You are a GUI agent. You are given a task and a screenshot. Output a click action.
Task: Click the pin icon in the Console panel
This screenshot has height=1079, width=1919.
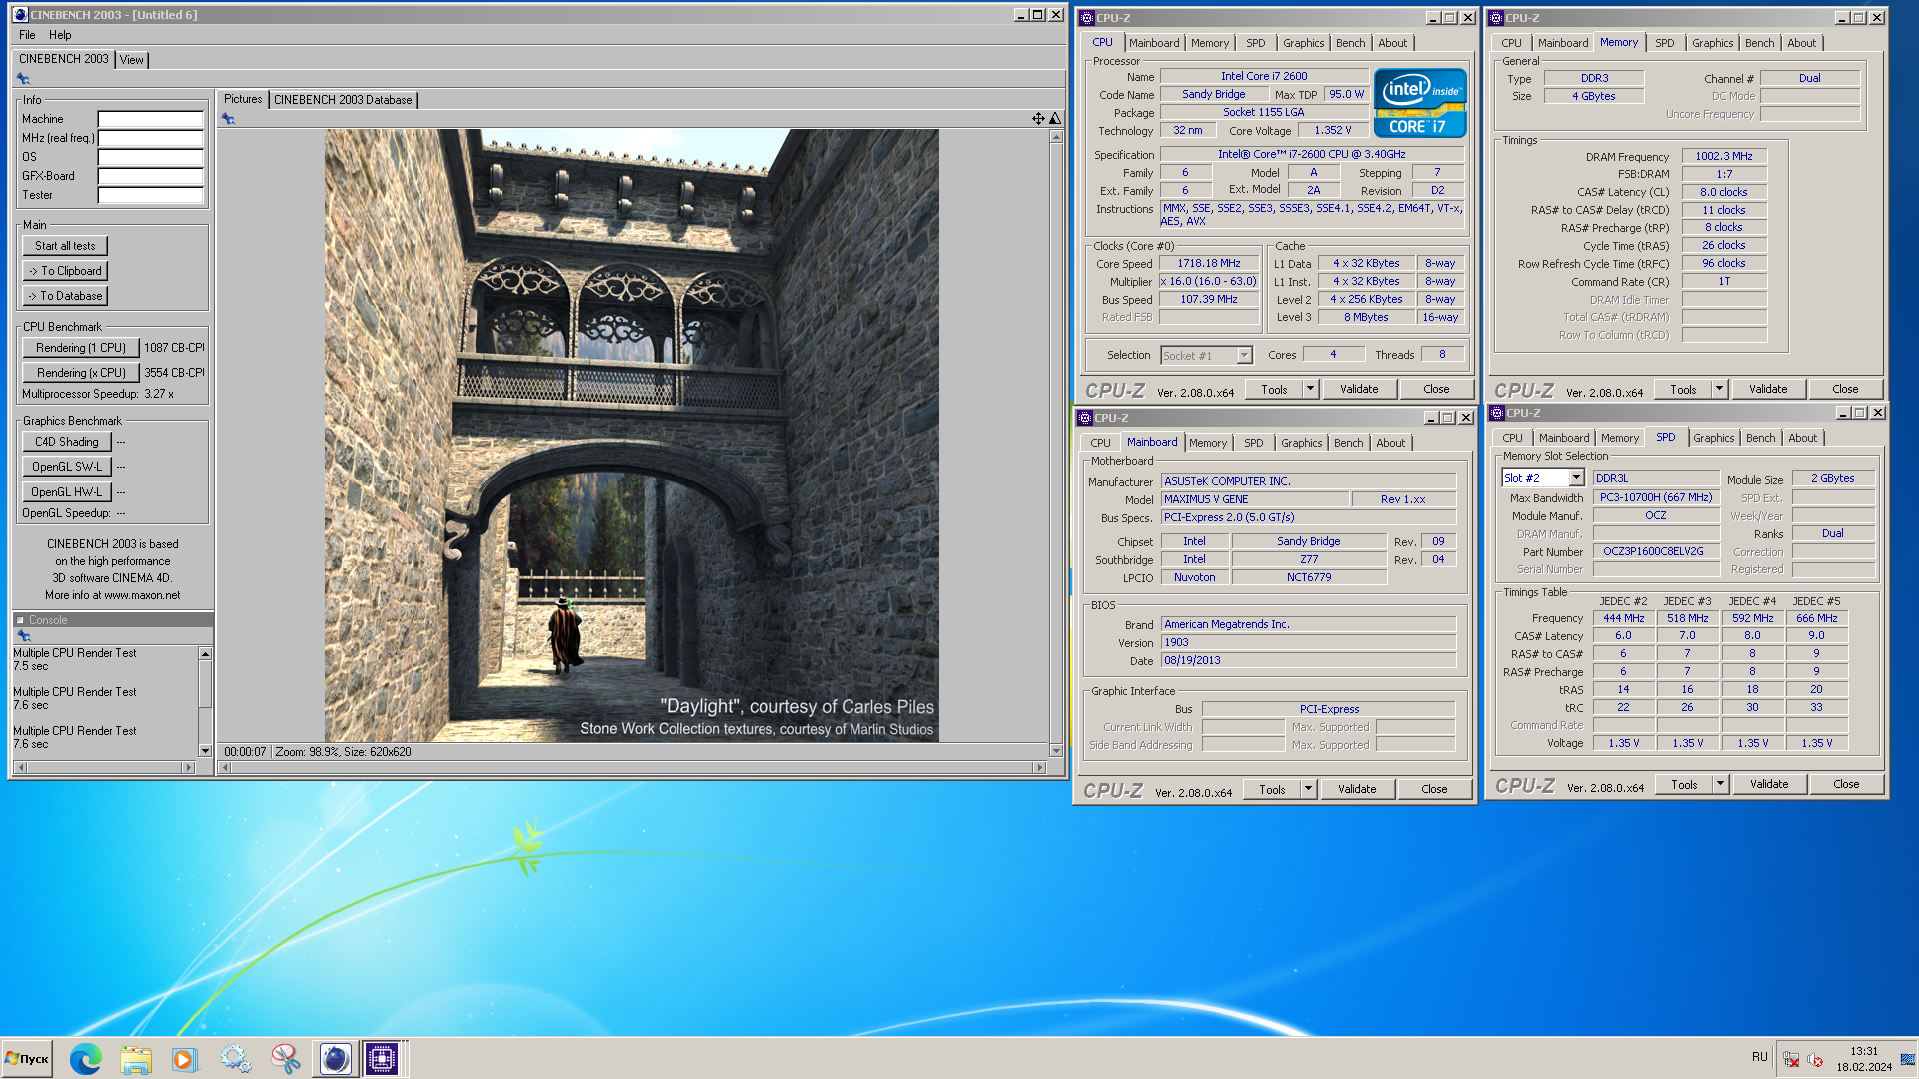click(24, 636)
